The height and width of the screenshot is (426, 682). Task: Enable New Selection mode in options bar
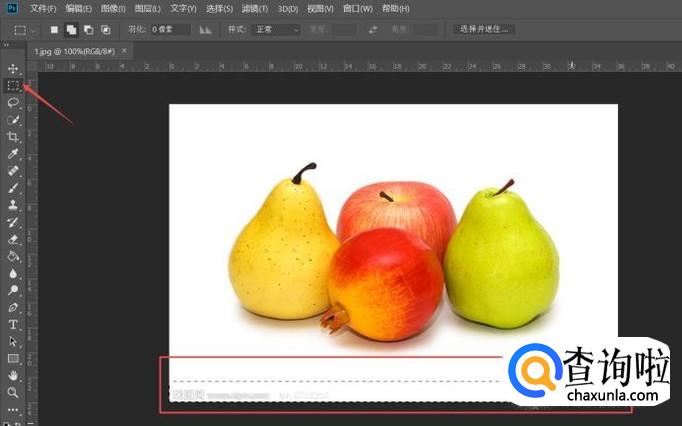coord(54,30)
